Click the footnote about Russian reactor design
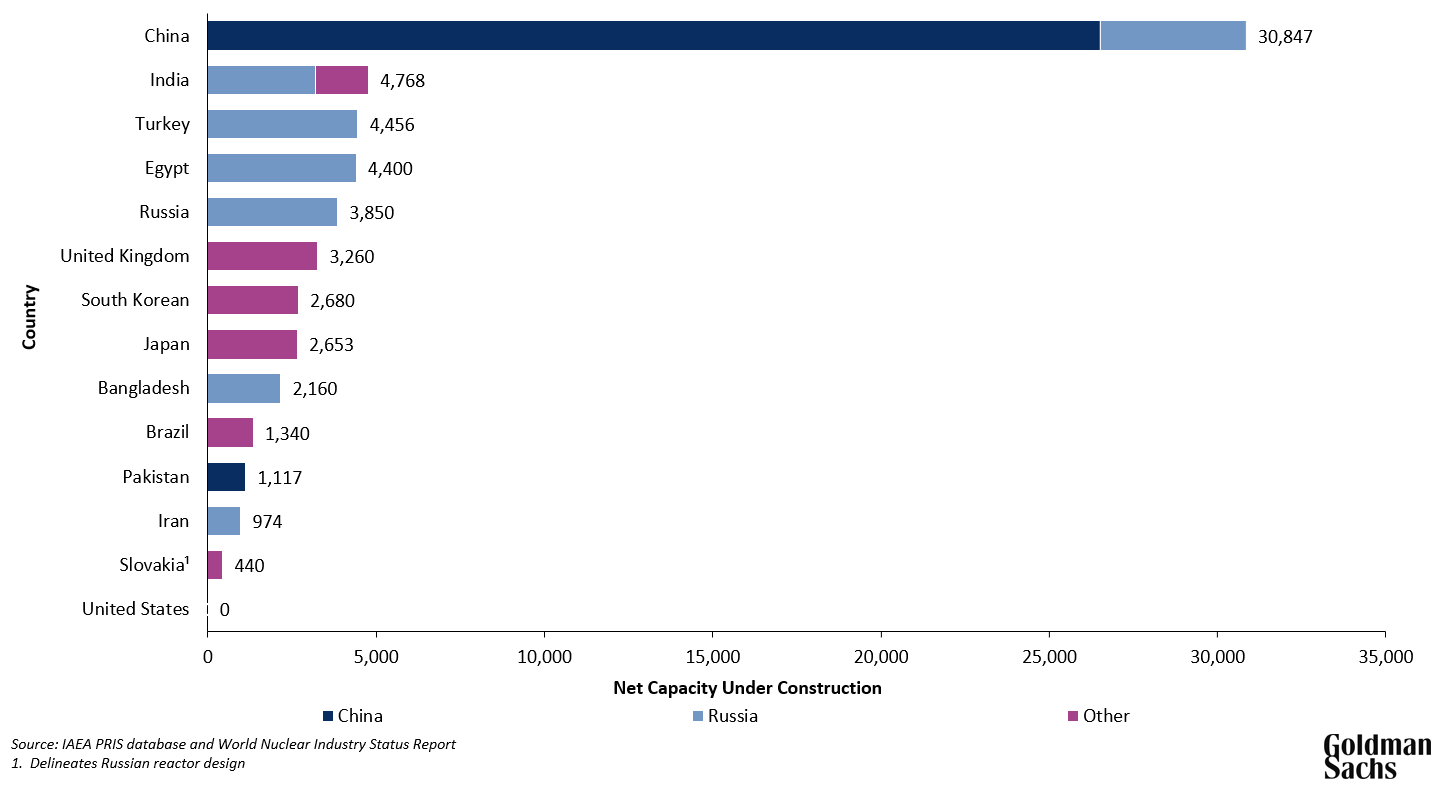 [x=125, y=762]
